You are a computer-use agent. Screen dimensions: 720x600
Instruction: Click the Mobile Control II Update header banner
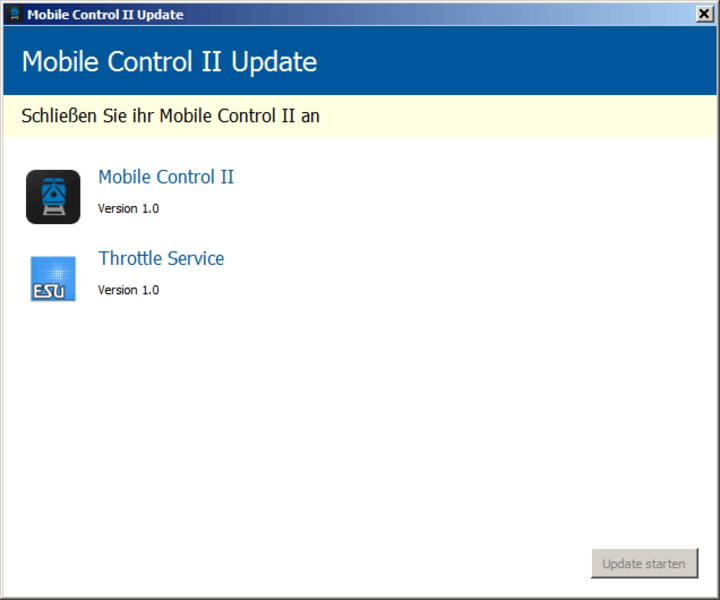[360, 61]
